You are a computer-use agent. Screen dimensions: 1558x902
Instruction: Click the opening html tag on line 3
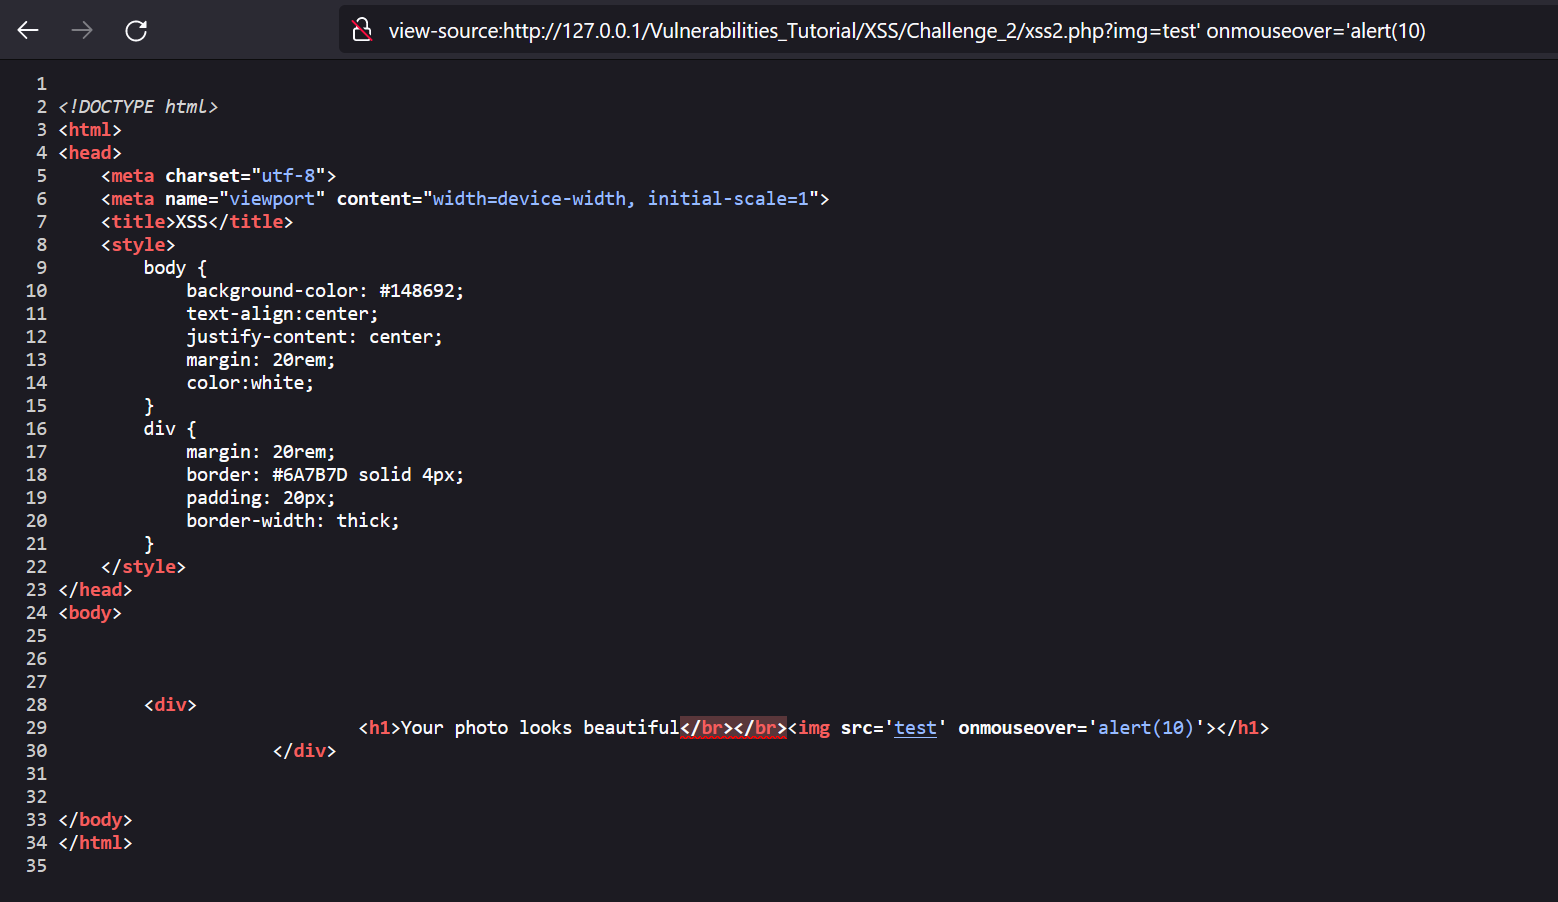click(x=90, y=130)
